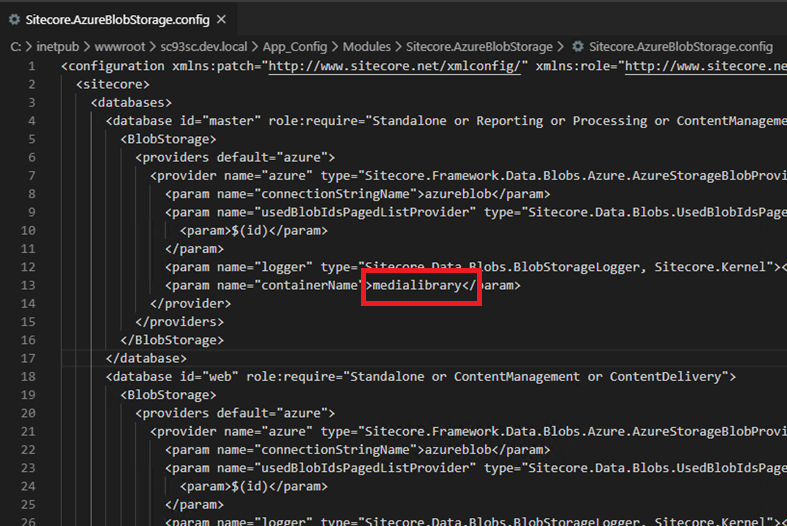Click the logger param name on line 12
The height and width of the screenshot is (526, 787).
283,267
